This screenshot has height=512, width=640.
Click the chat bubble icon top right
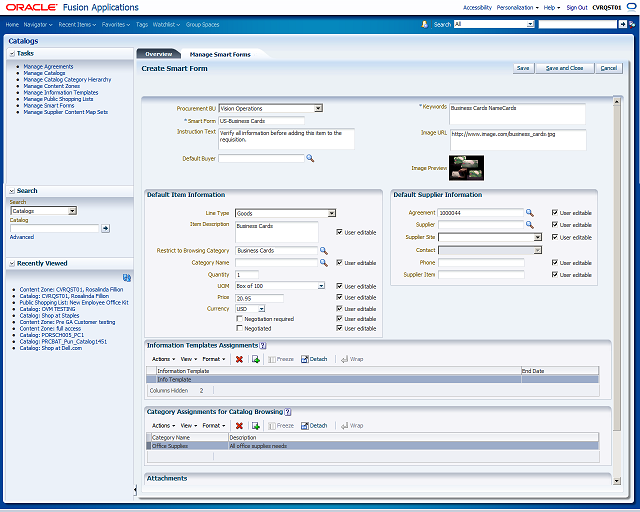click(631, 7)
